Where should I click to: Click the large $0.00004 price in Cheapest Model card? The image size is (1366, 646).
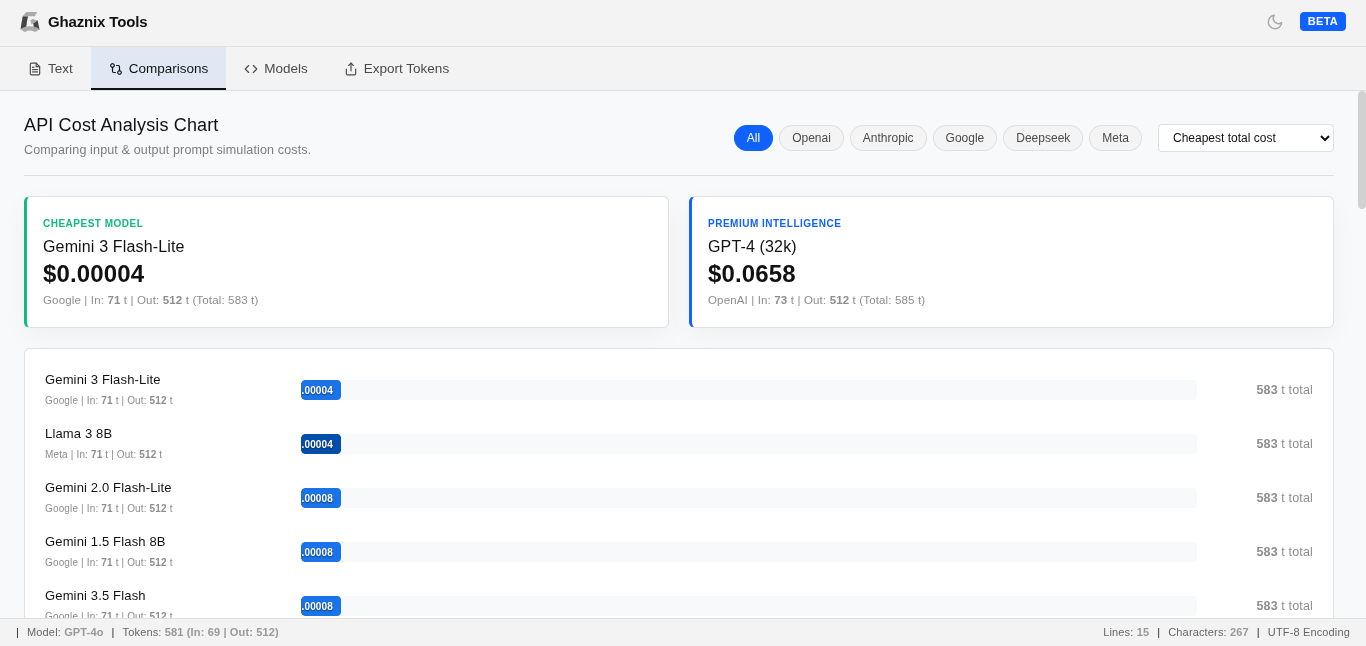coord(93,274)
